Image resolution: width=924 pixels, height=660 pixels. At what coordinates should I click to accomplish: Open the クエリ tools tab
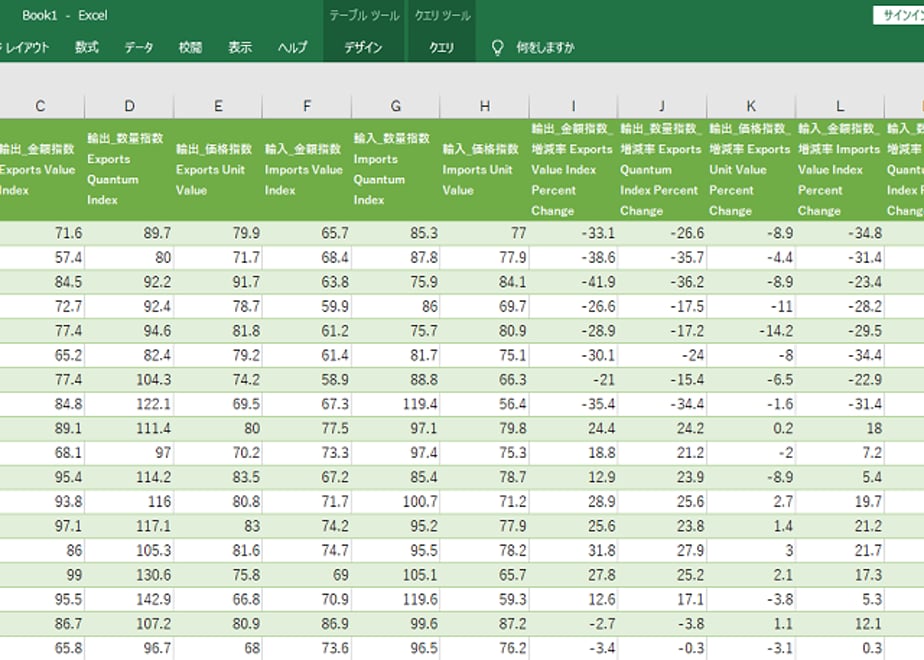tap(441, 47)
